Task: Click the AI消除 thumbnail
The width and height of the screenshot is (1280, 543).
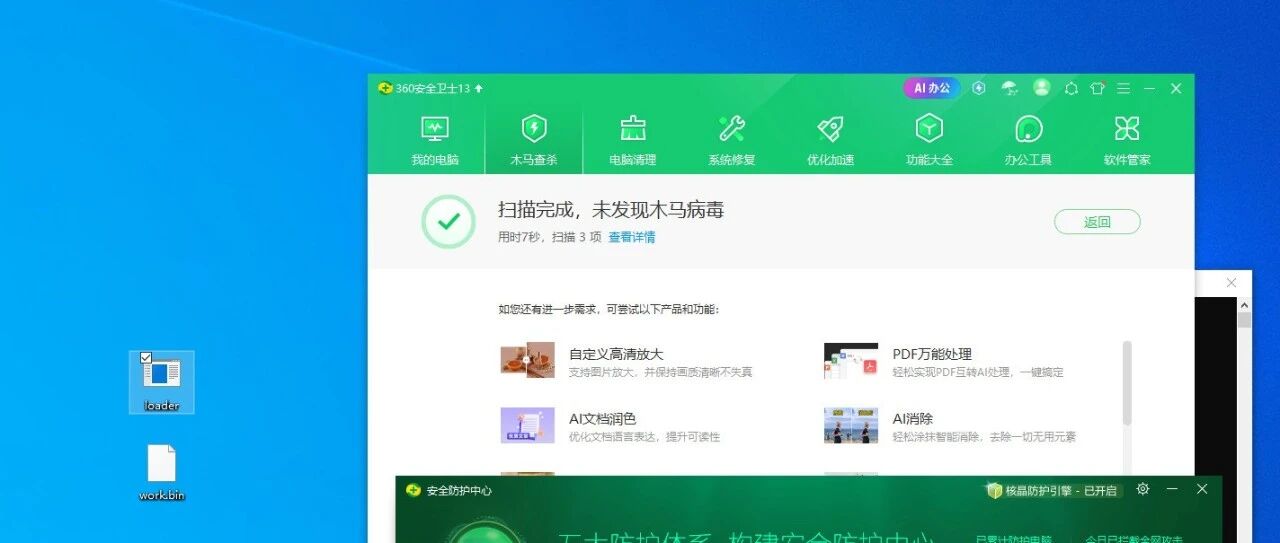Action: (x=851, y=425)
